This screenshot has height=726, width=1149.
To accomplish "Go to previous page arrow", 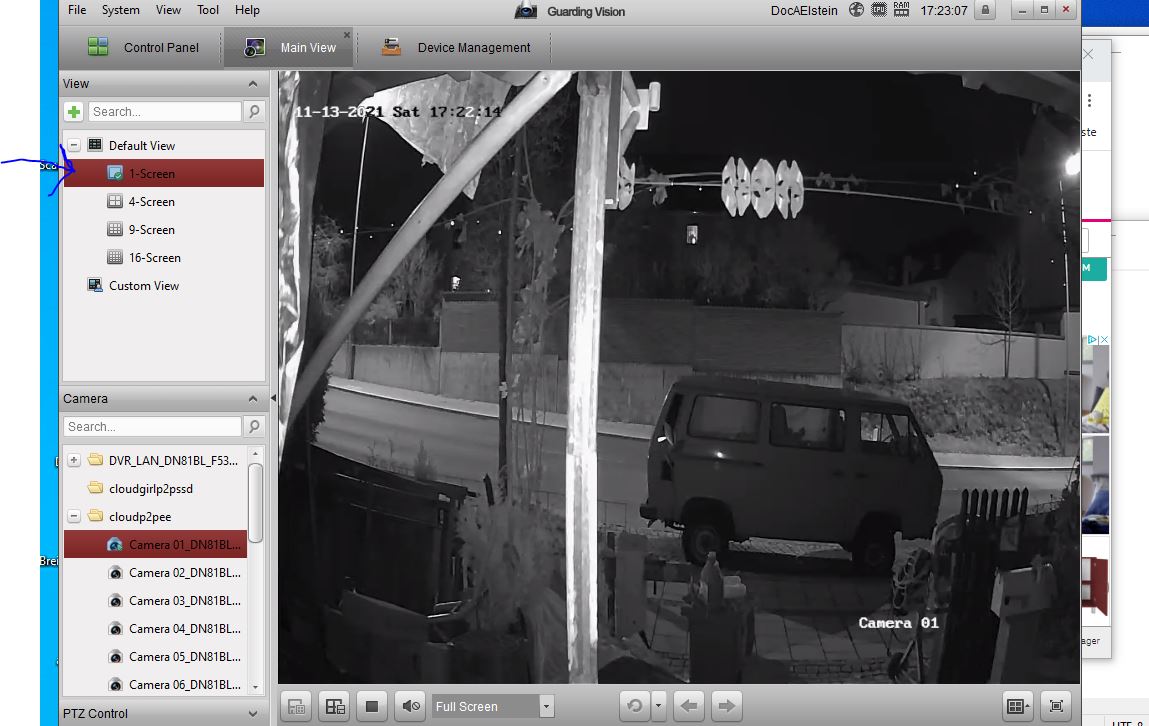I will click(688, 706).
